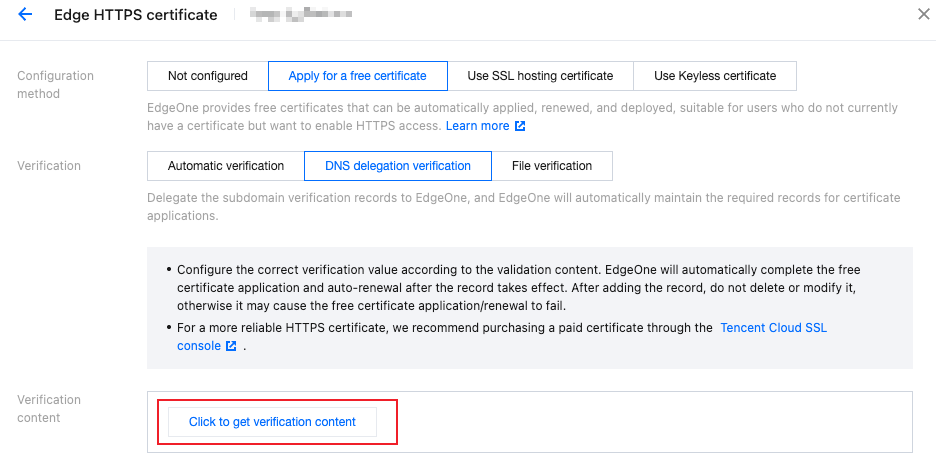Click the Verification field label
The width and height of the screenshot is (936, 467).
coord(49,166)
